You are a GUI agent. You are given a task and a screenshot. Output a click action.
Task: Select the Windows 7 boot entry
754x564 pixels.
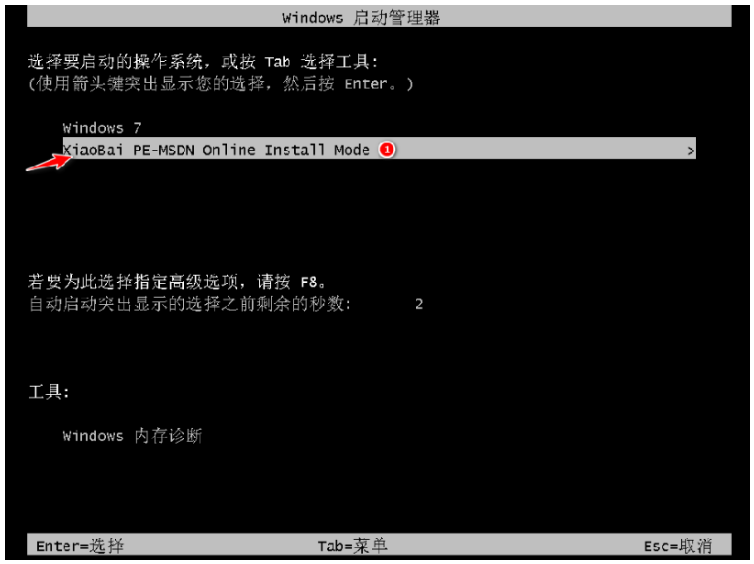102,128
